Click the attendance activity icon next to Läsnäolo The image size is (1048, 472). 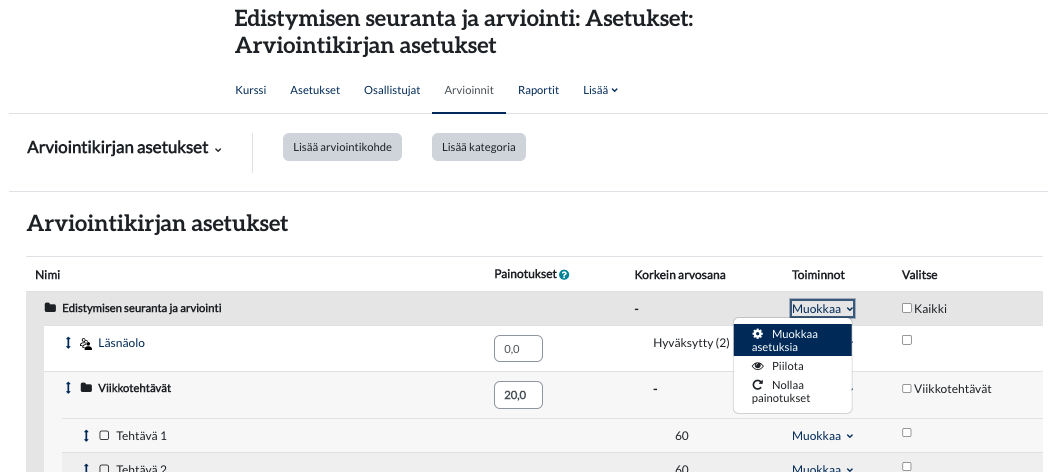tap(86, 344)
